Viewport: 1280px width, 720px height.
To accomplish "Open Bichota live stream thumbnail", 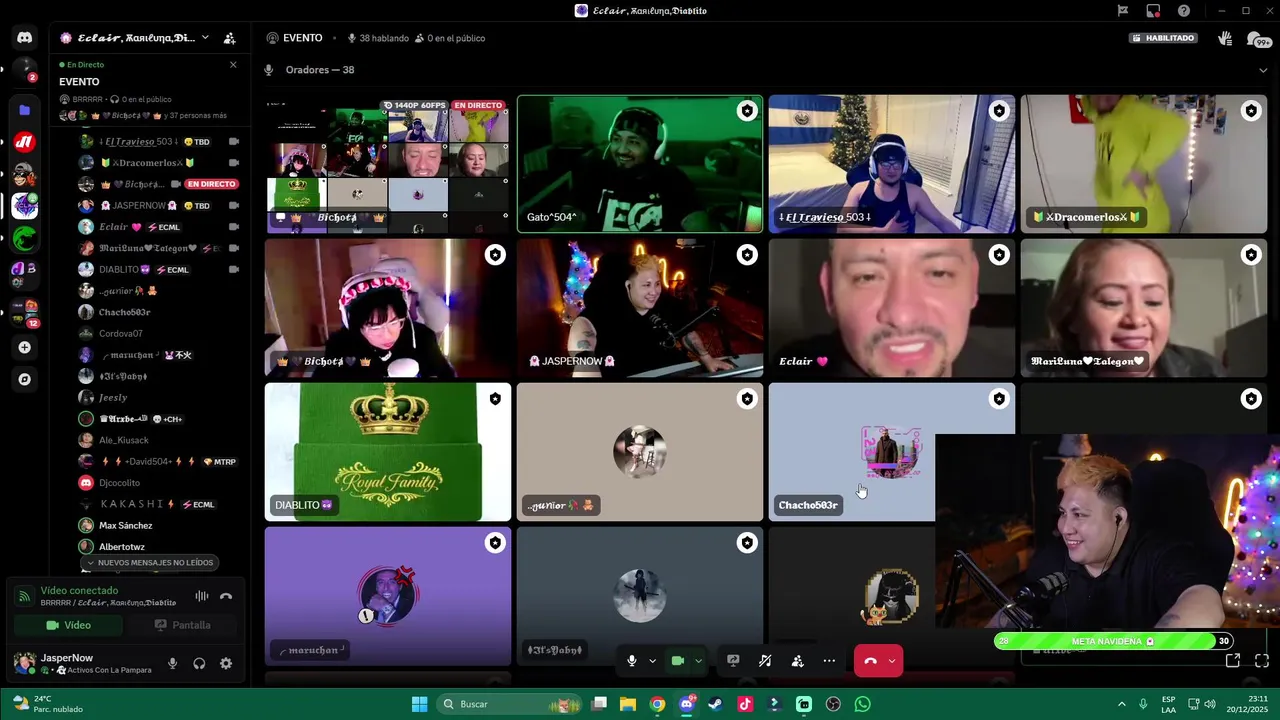I will pyautogui.click(x=388, y=164).
